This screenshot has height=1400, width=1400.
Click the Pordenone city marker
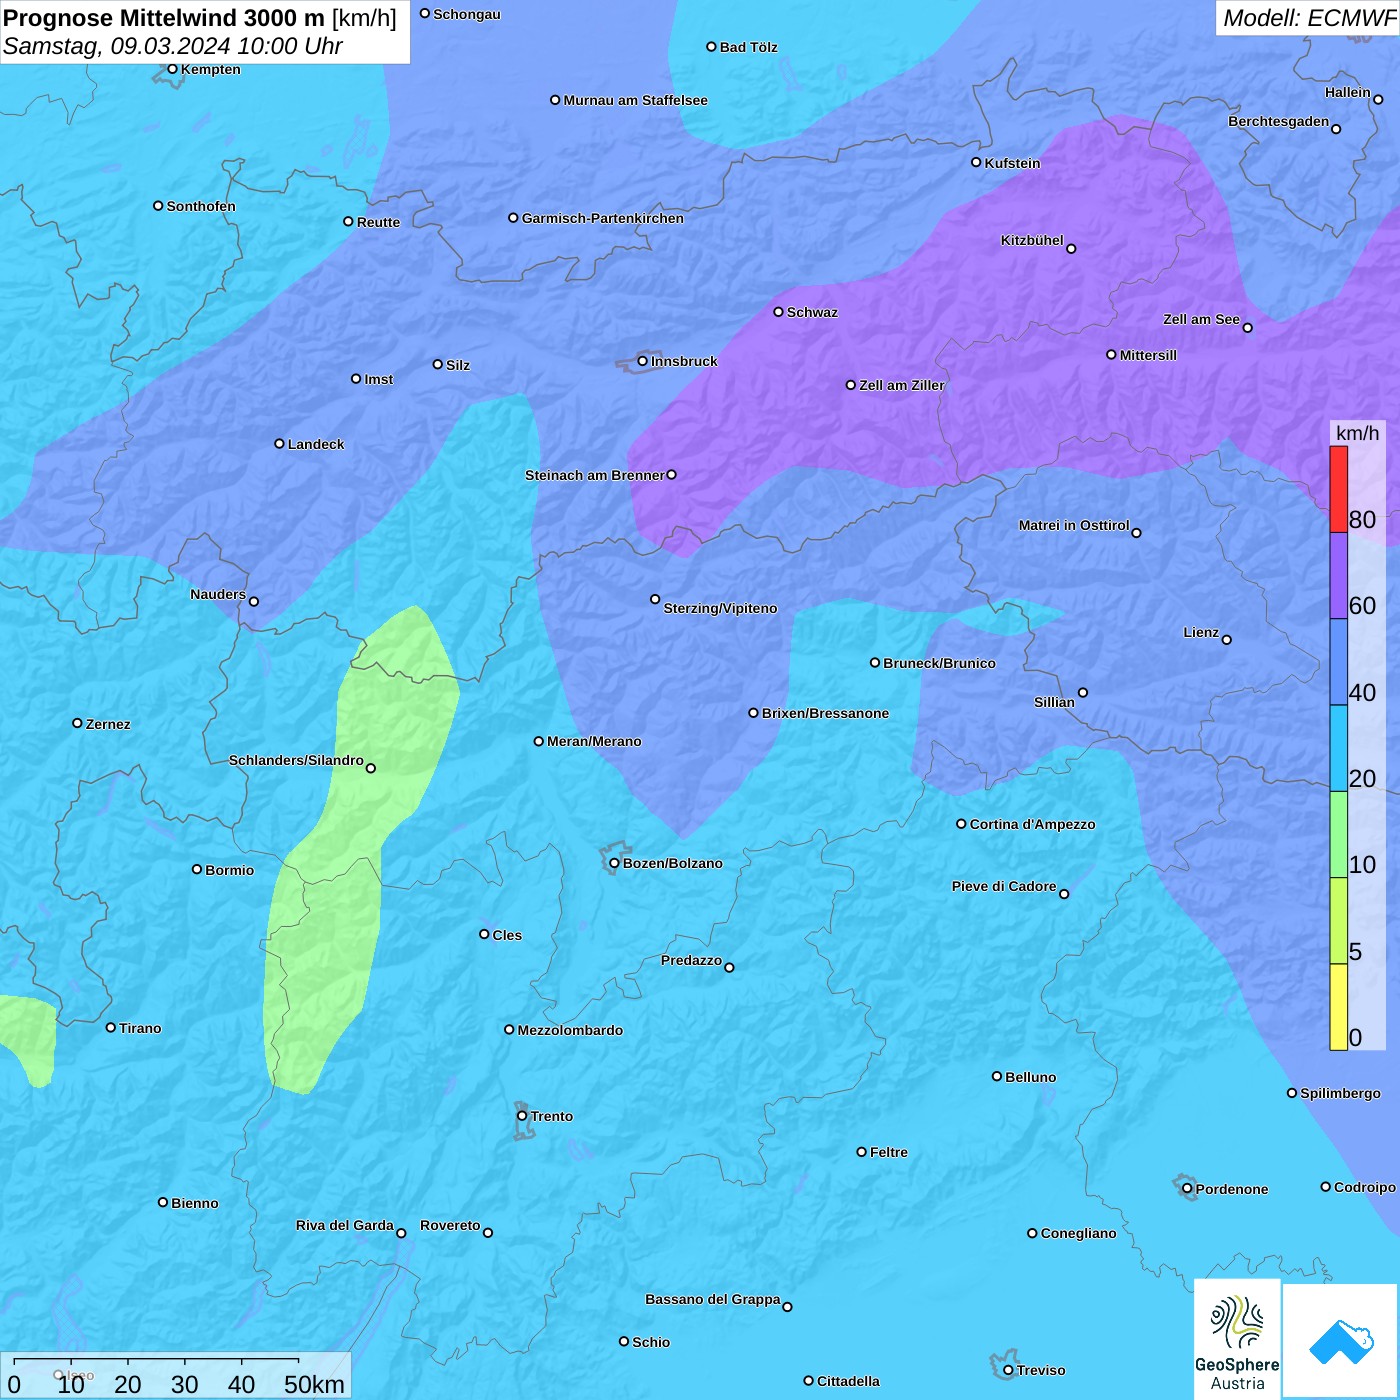click(x=1187, y=1189)
